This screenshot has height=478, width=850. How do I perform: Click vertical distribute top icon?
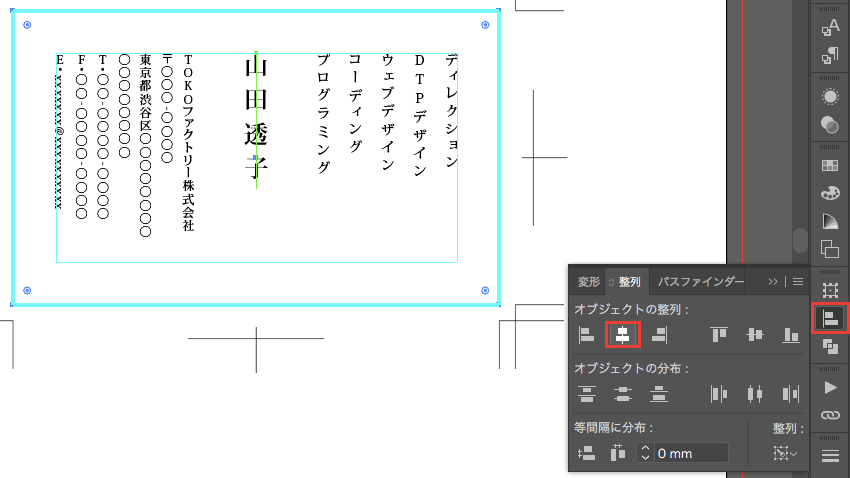tap(587, 394)
